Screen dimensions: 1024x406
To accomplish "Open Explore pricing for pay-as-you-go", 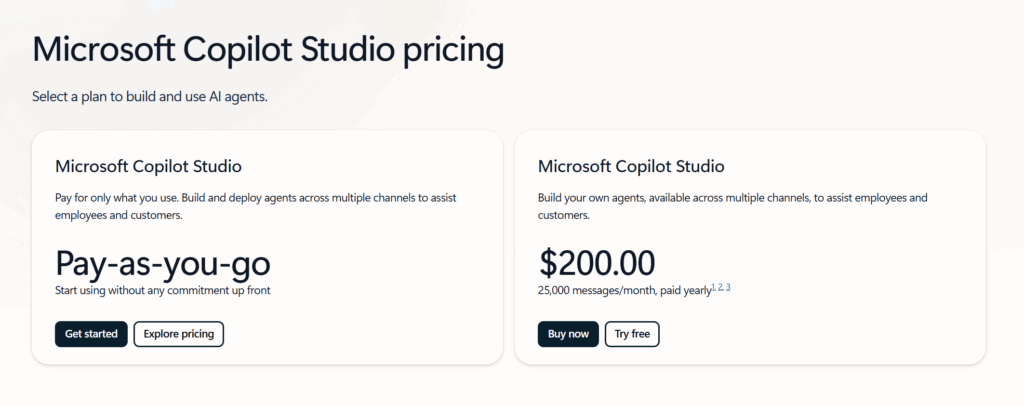I will pyautogui.click(x=179, y=334).
